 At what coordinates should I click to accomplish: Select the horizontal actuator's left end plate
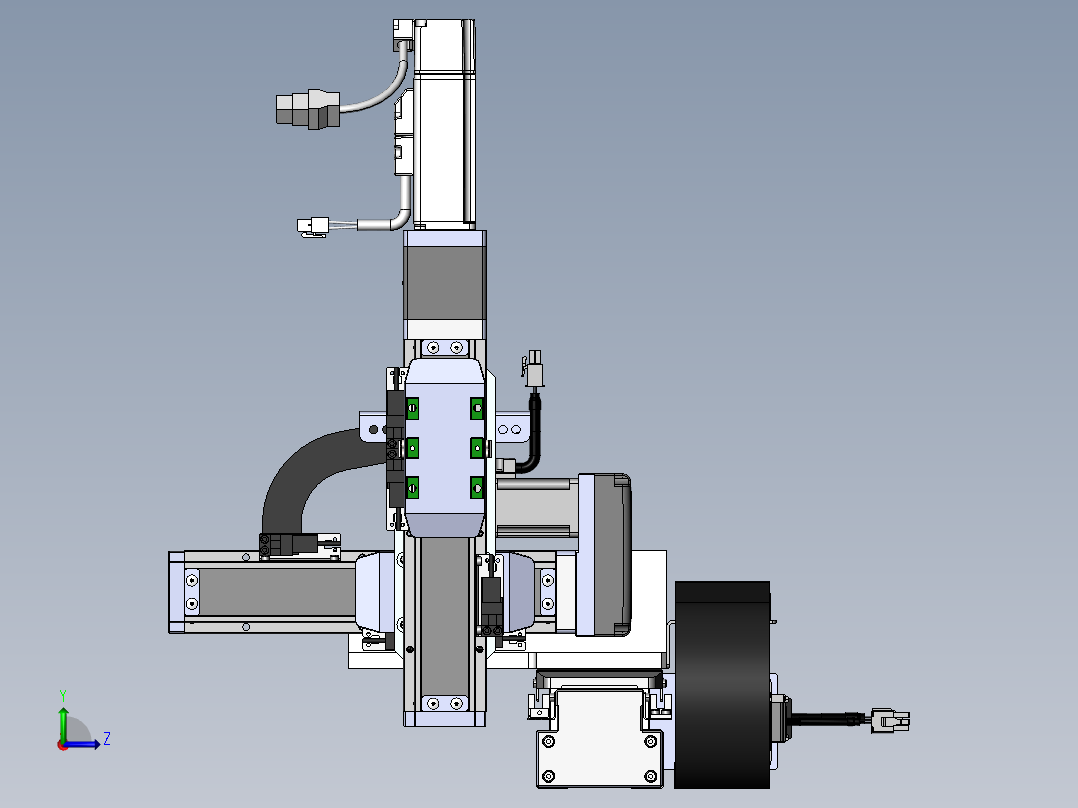click(x=176, y=591)
